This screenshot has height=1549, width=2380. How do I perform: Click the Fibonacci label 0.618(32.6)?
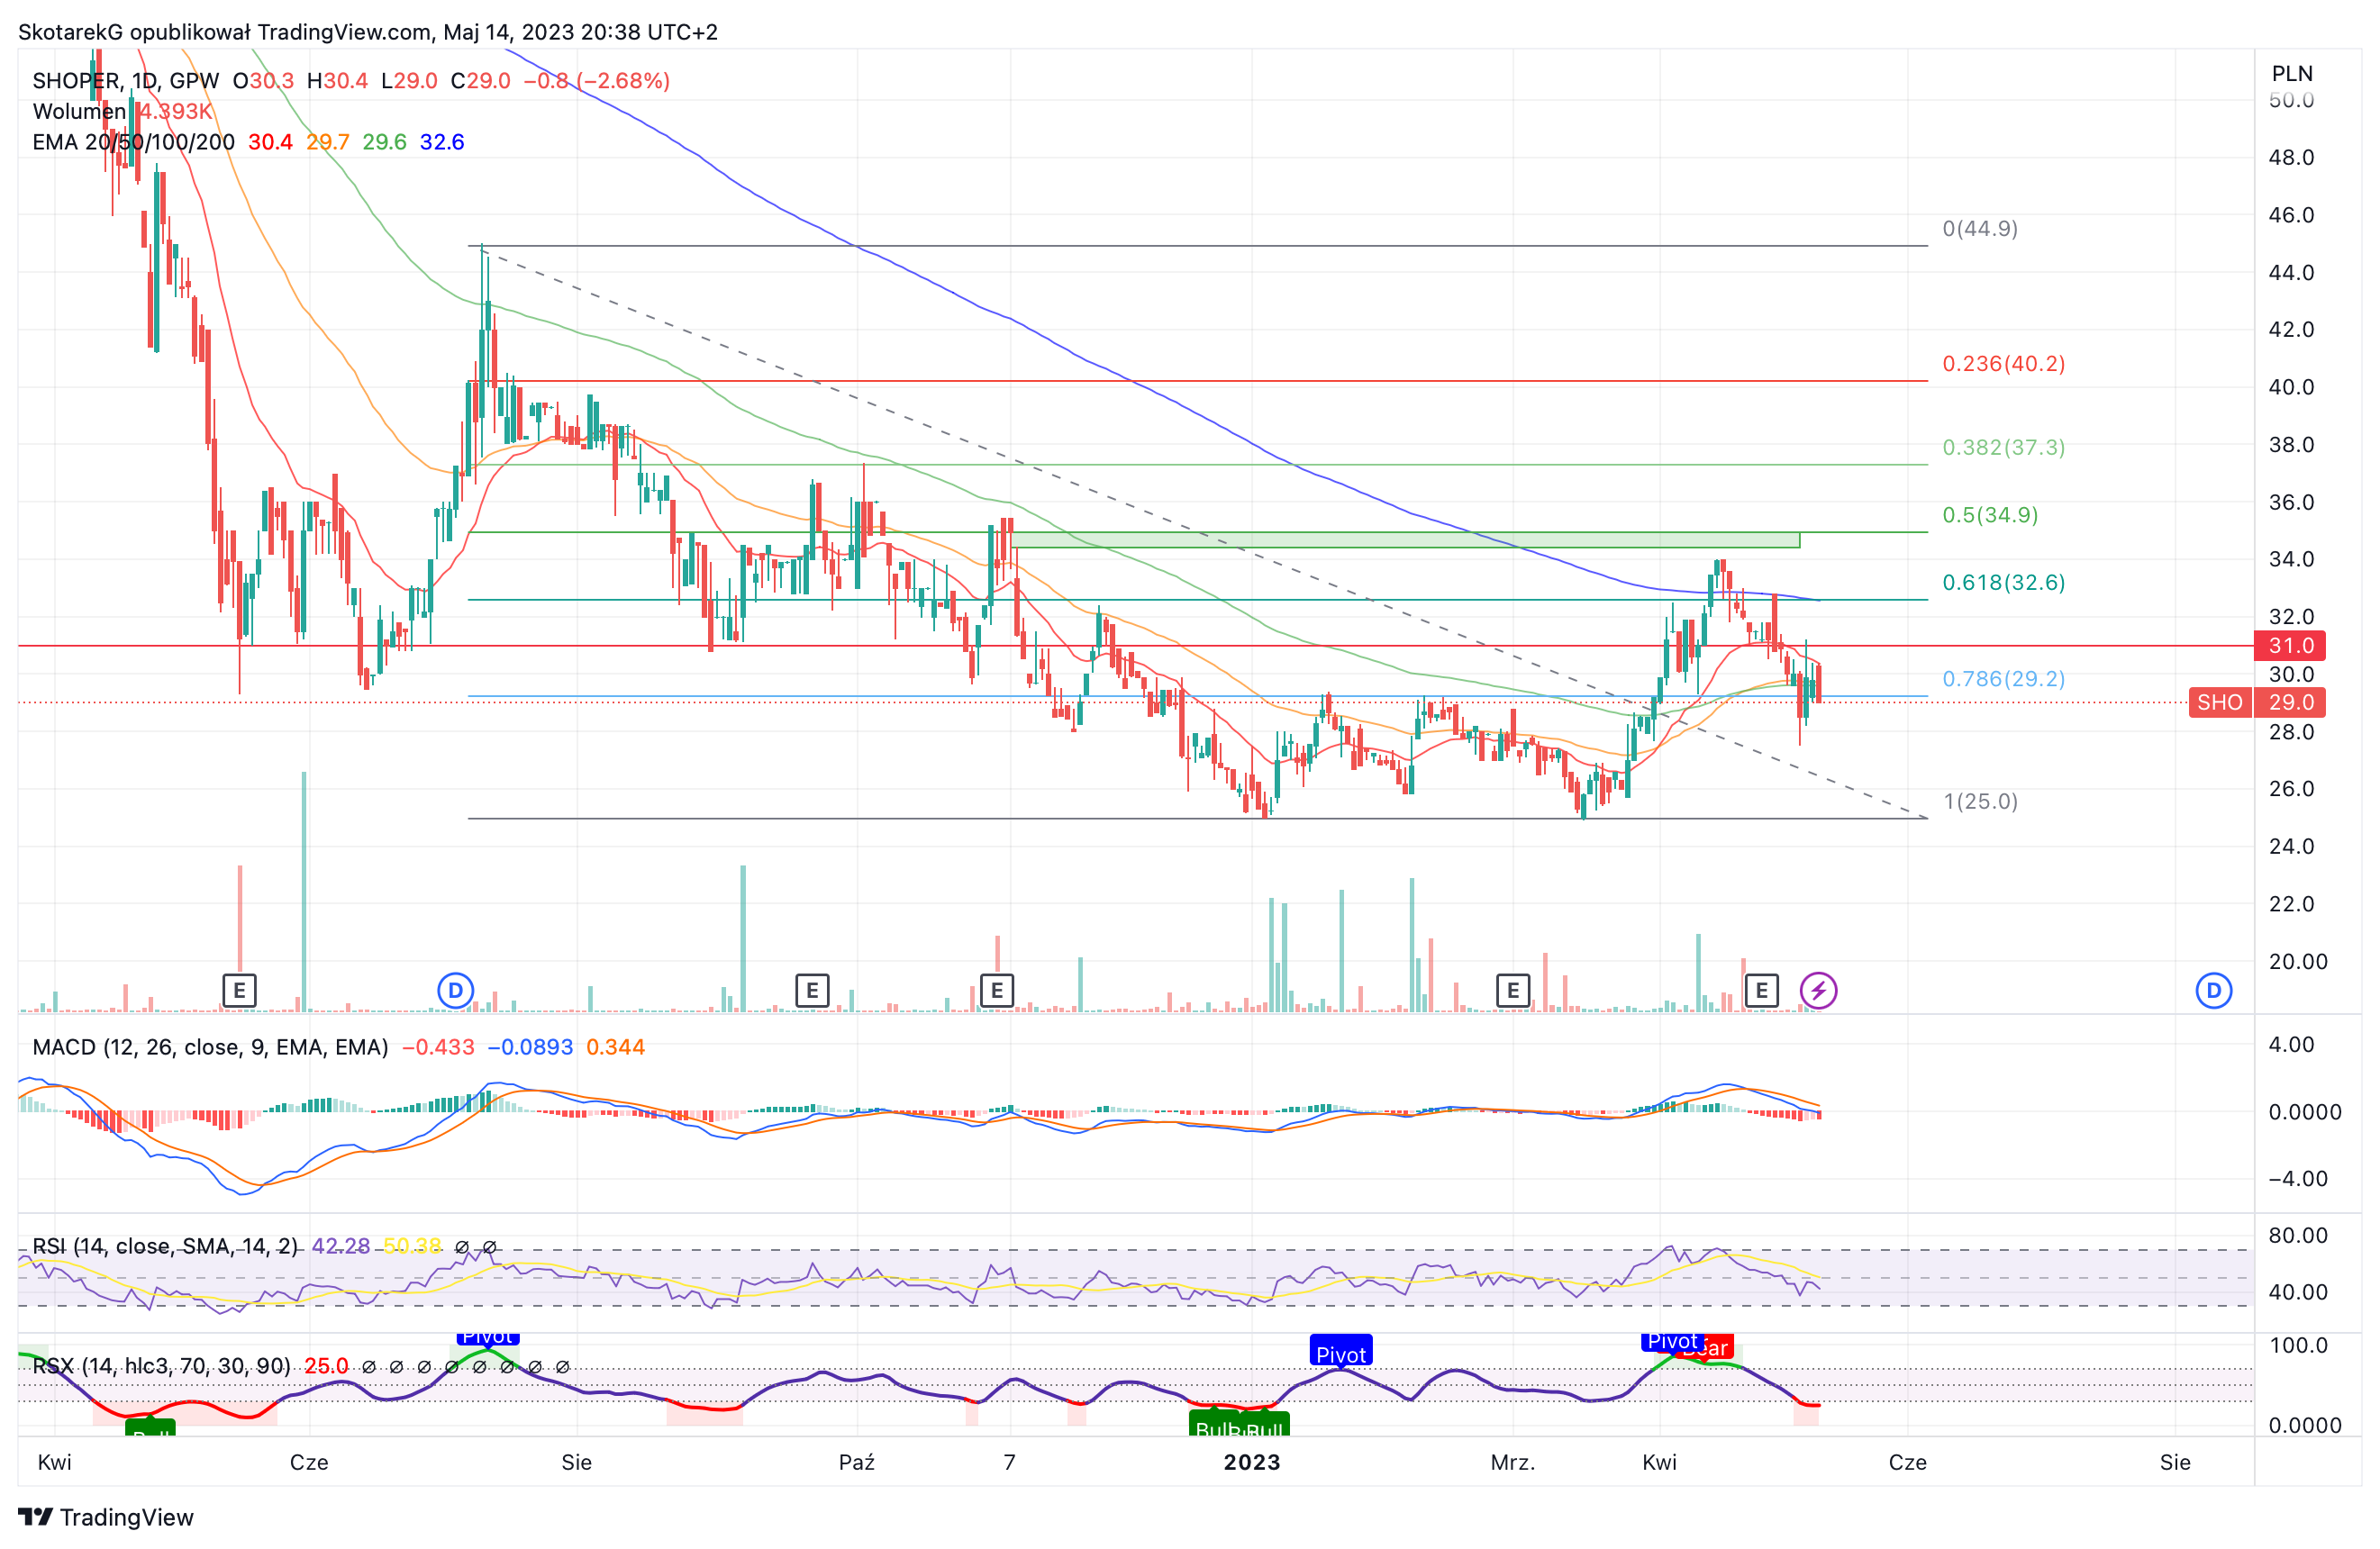2004,583
